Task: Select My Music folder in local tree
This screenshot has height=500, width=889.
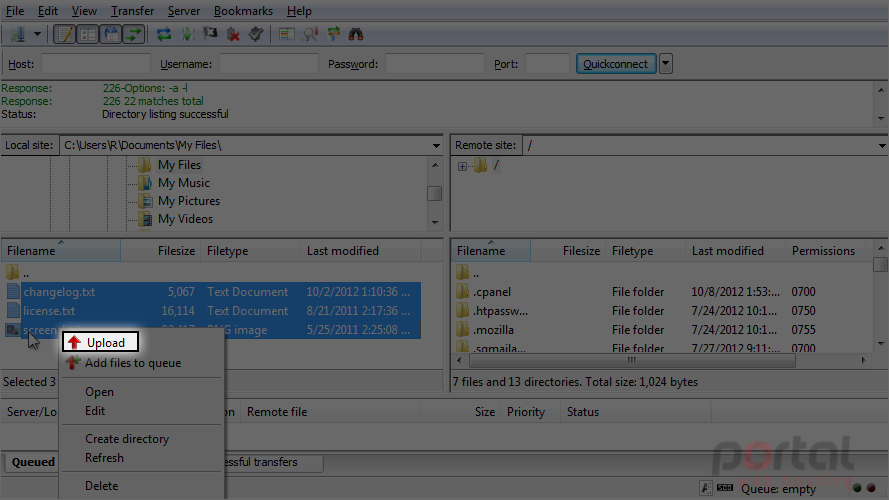Action: click(x=184, y=183)
